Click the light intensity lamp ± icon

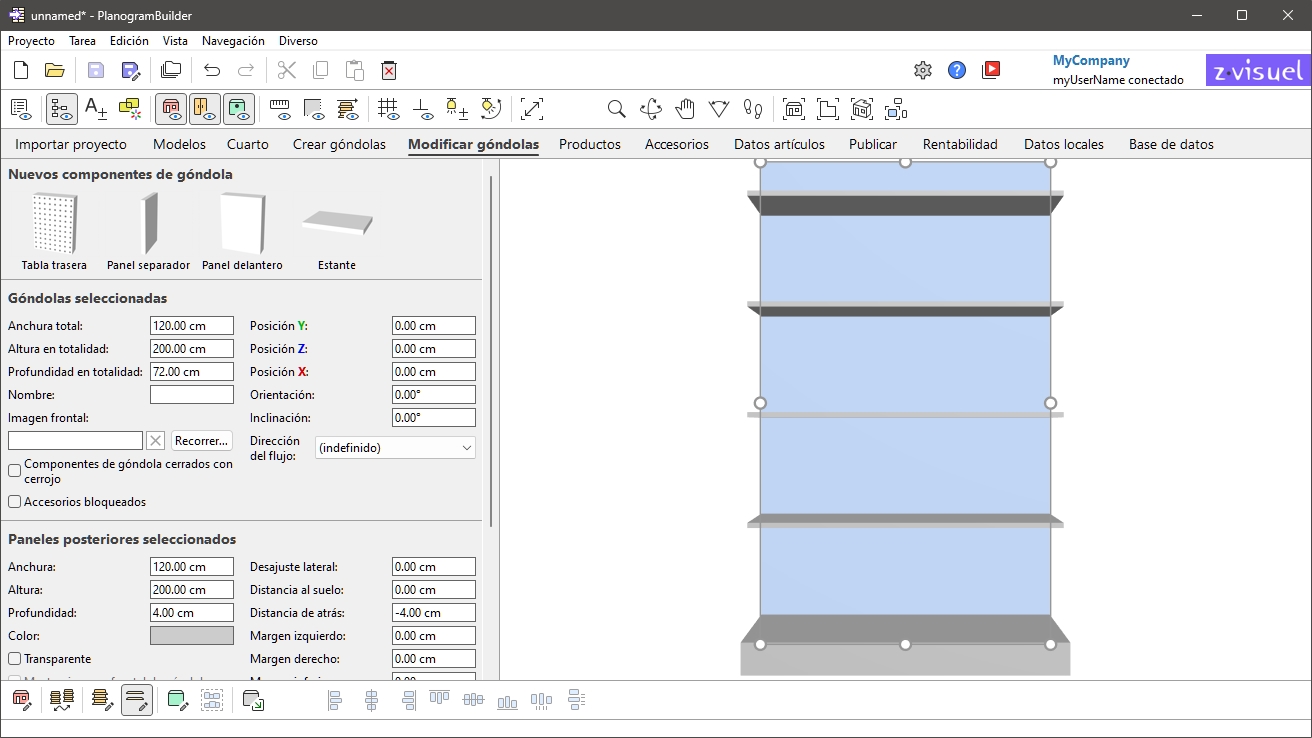pos(457,108)
